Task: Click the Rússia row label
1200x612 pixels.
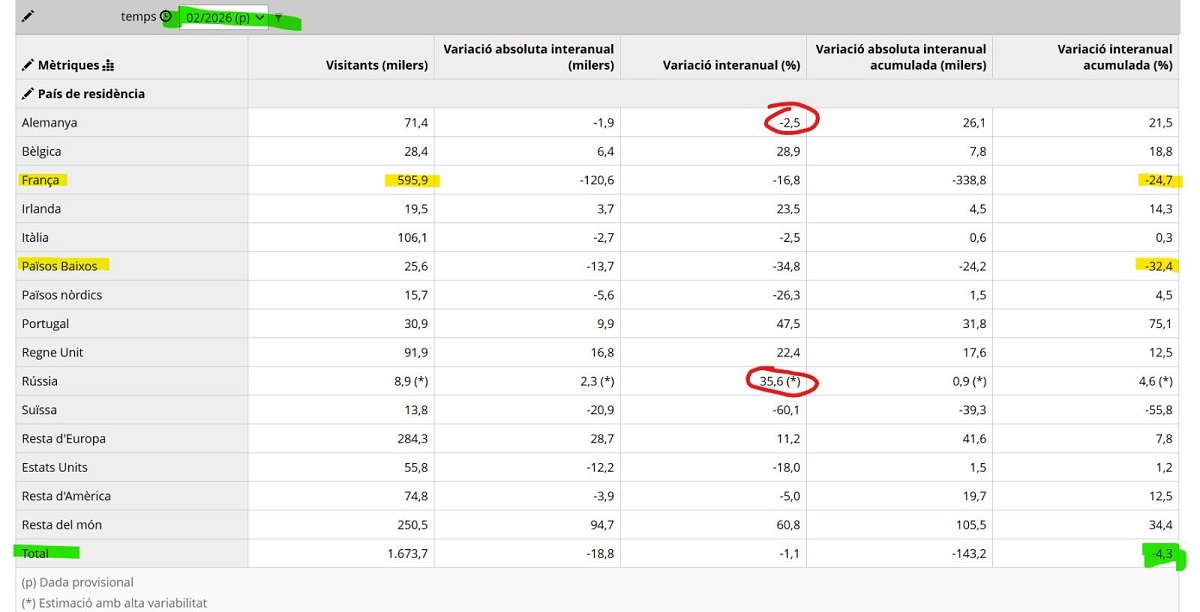Action: [40, 381]
